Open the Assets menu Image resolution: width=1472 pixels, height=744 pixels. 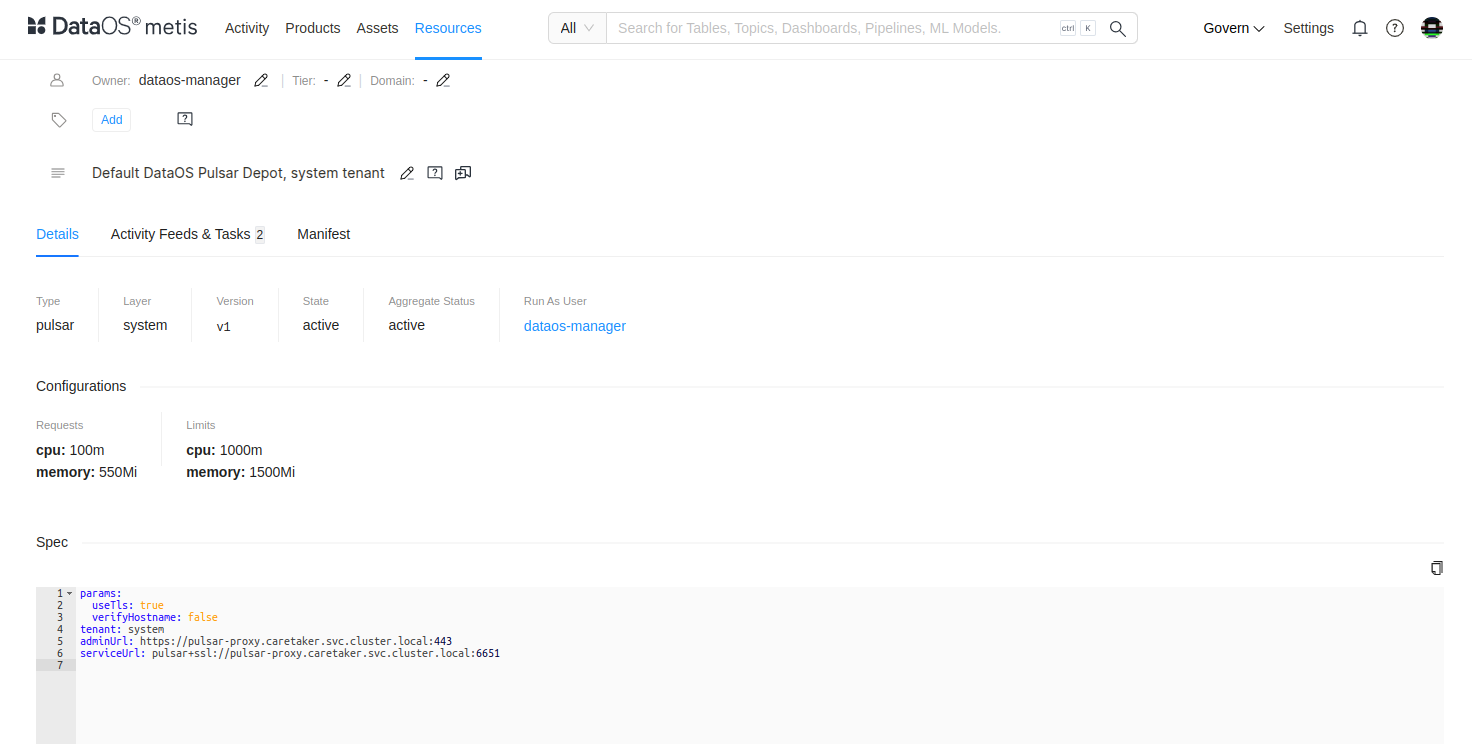378,28
